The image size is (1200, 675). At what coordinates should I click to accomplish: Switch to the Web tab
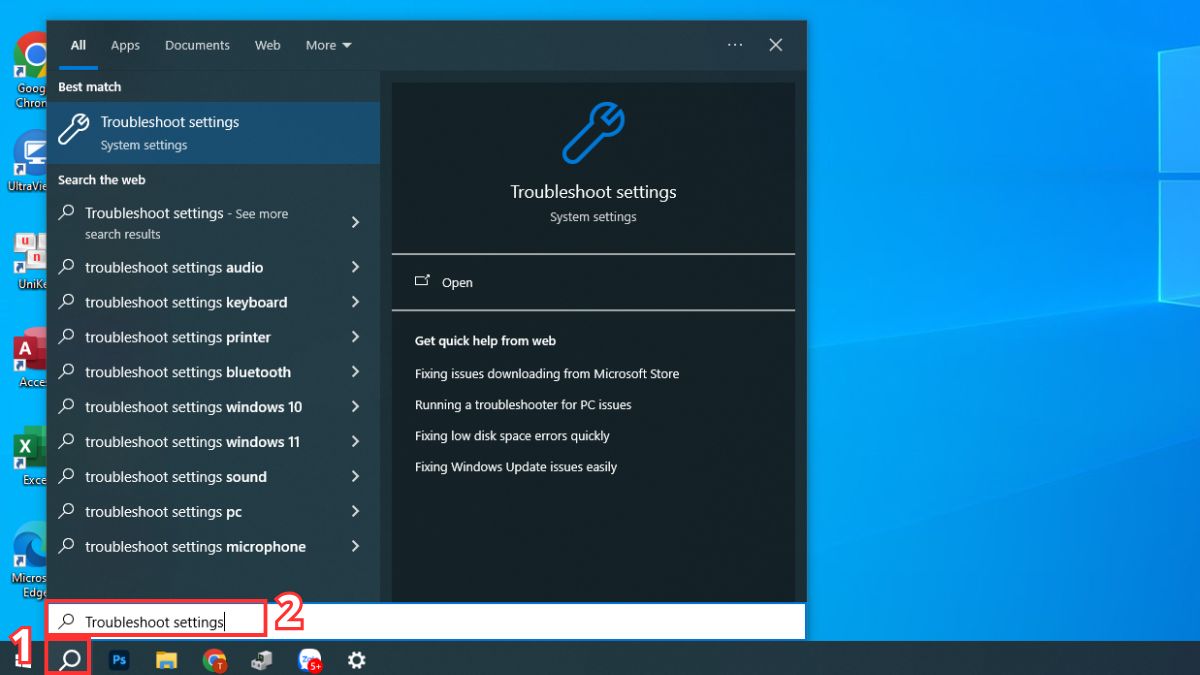click(x=268, y=45)
